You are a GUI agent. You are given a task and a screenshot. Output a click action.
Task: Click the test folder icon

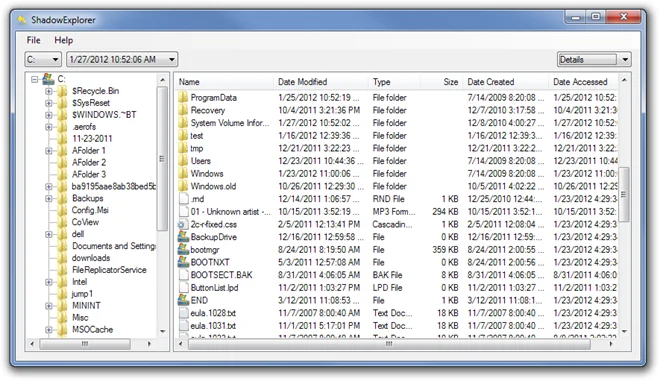tap(183, 136)
